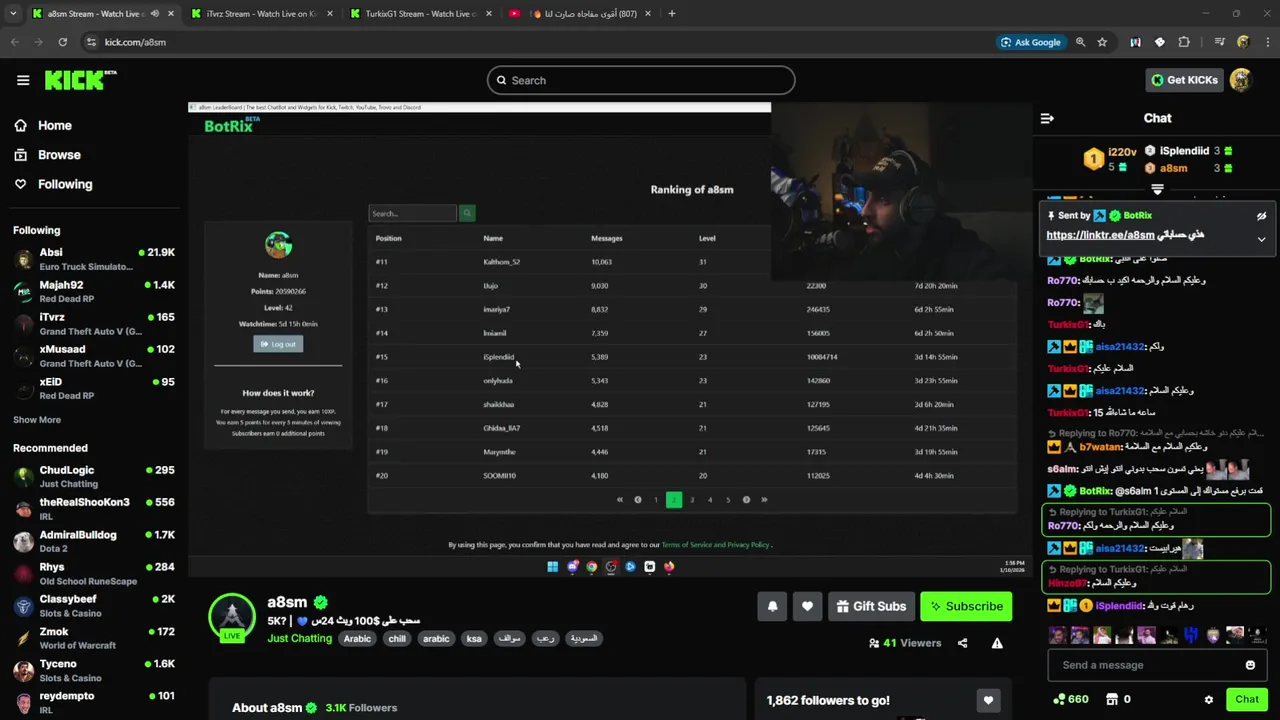
Task: Open the linktr.ee/a8sm pinned link
Action: [1100, 235]
